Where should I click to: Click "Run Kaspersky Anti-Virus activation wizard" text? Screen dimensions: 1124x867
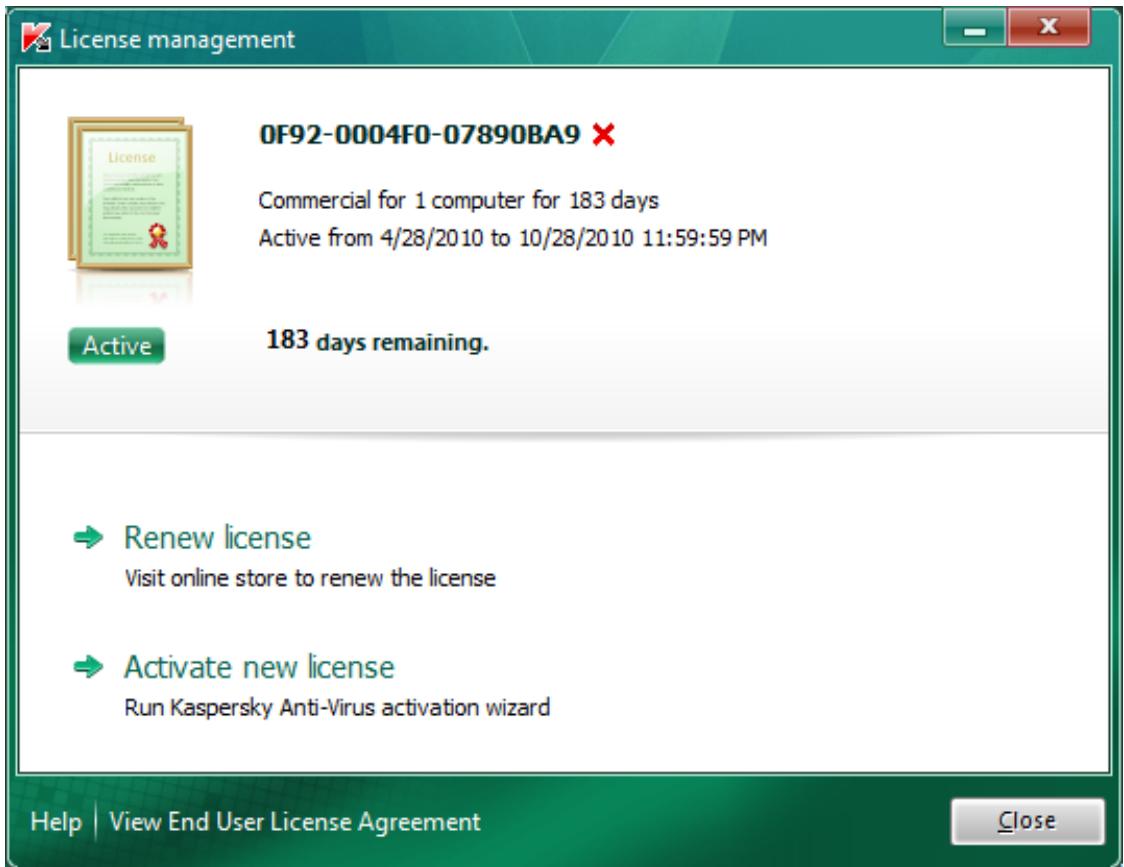(337, 708)
